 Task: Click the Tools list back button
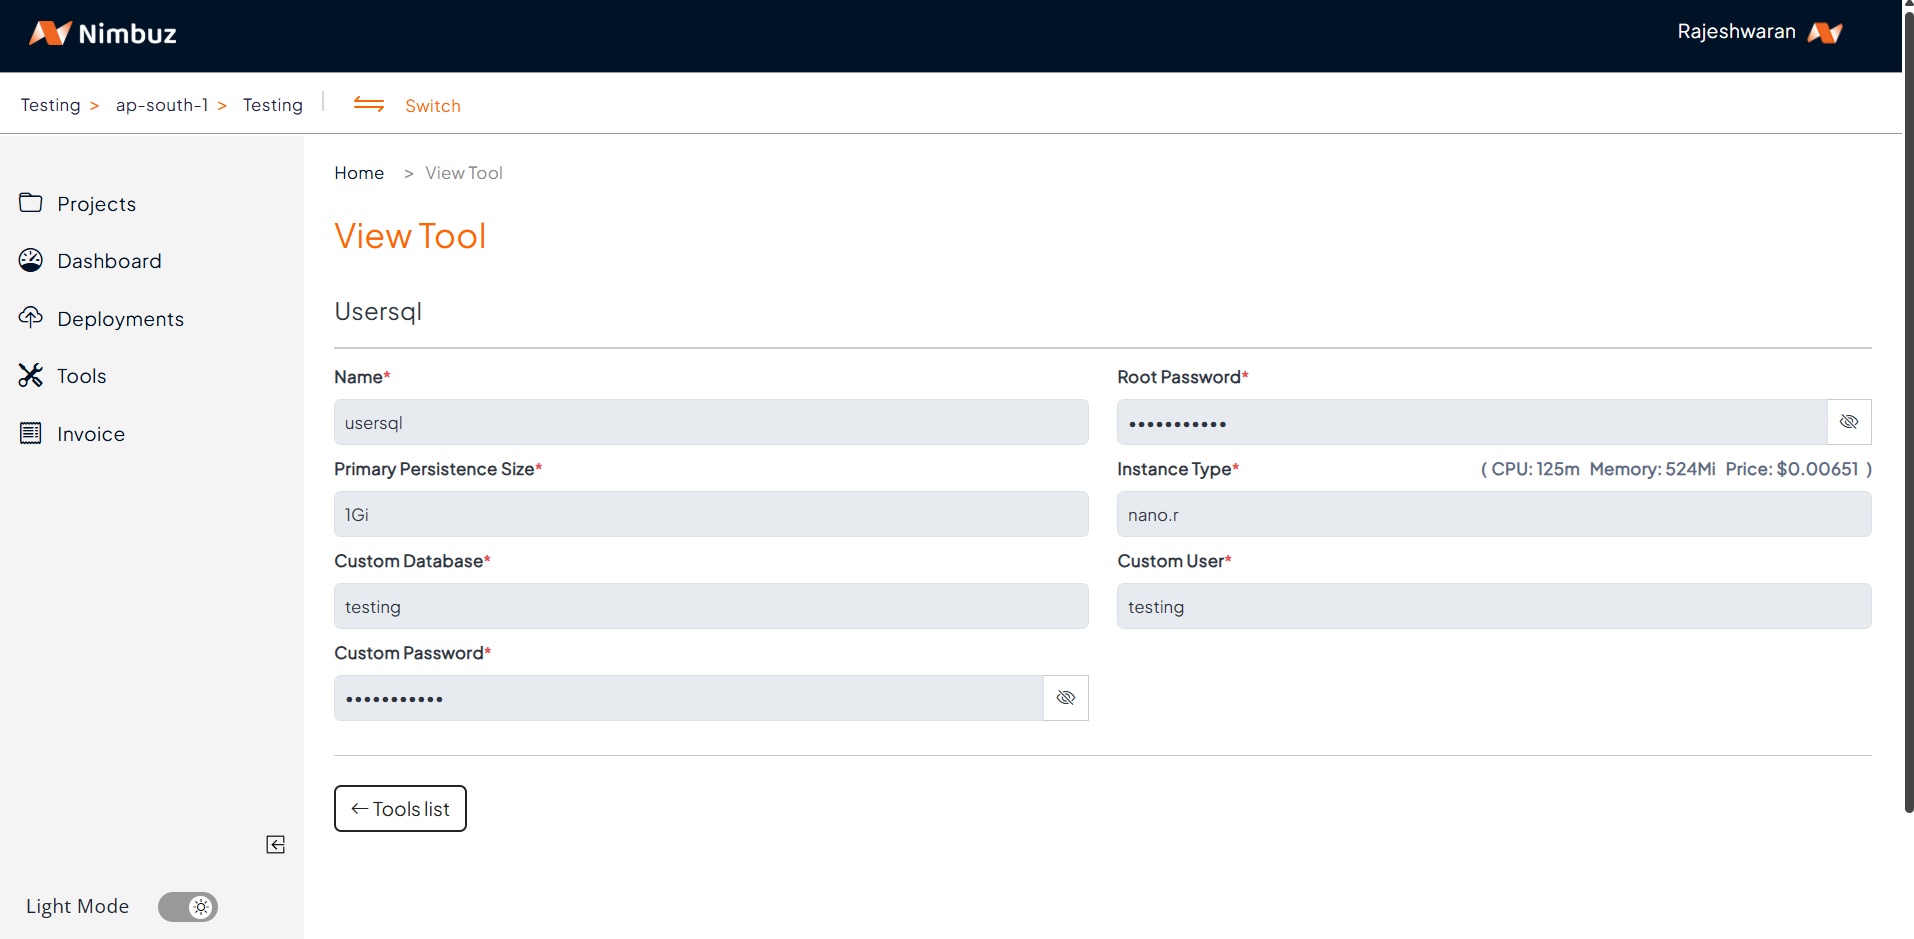pyautogui.click(x=400, y=809)
